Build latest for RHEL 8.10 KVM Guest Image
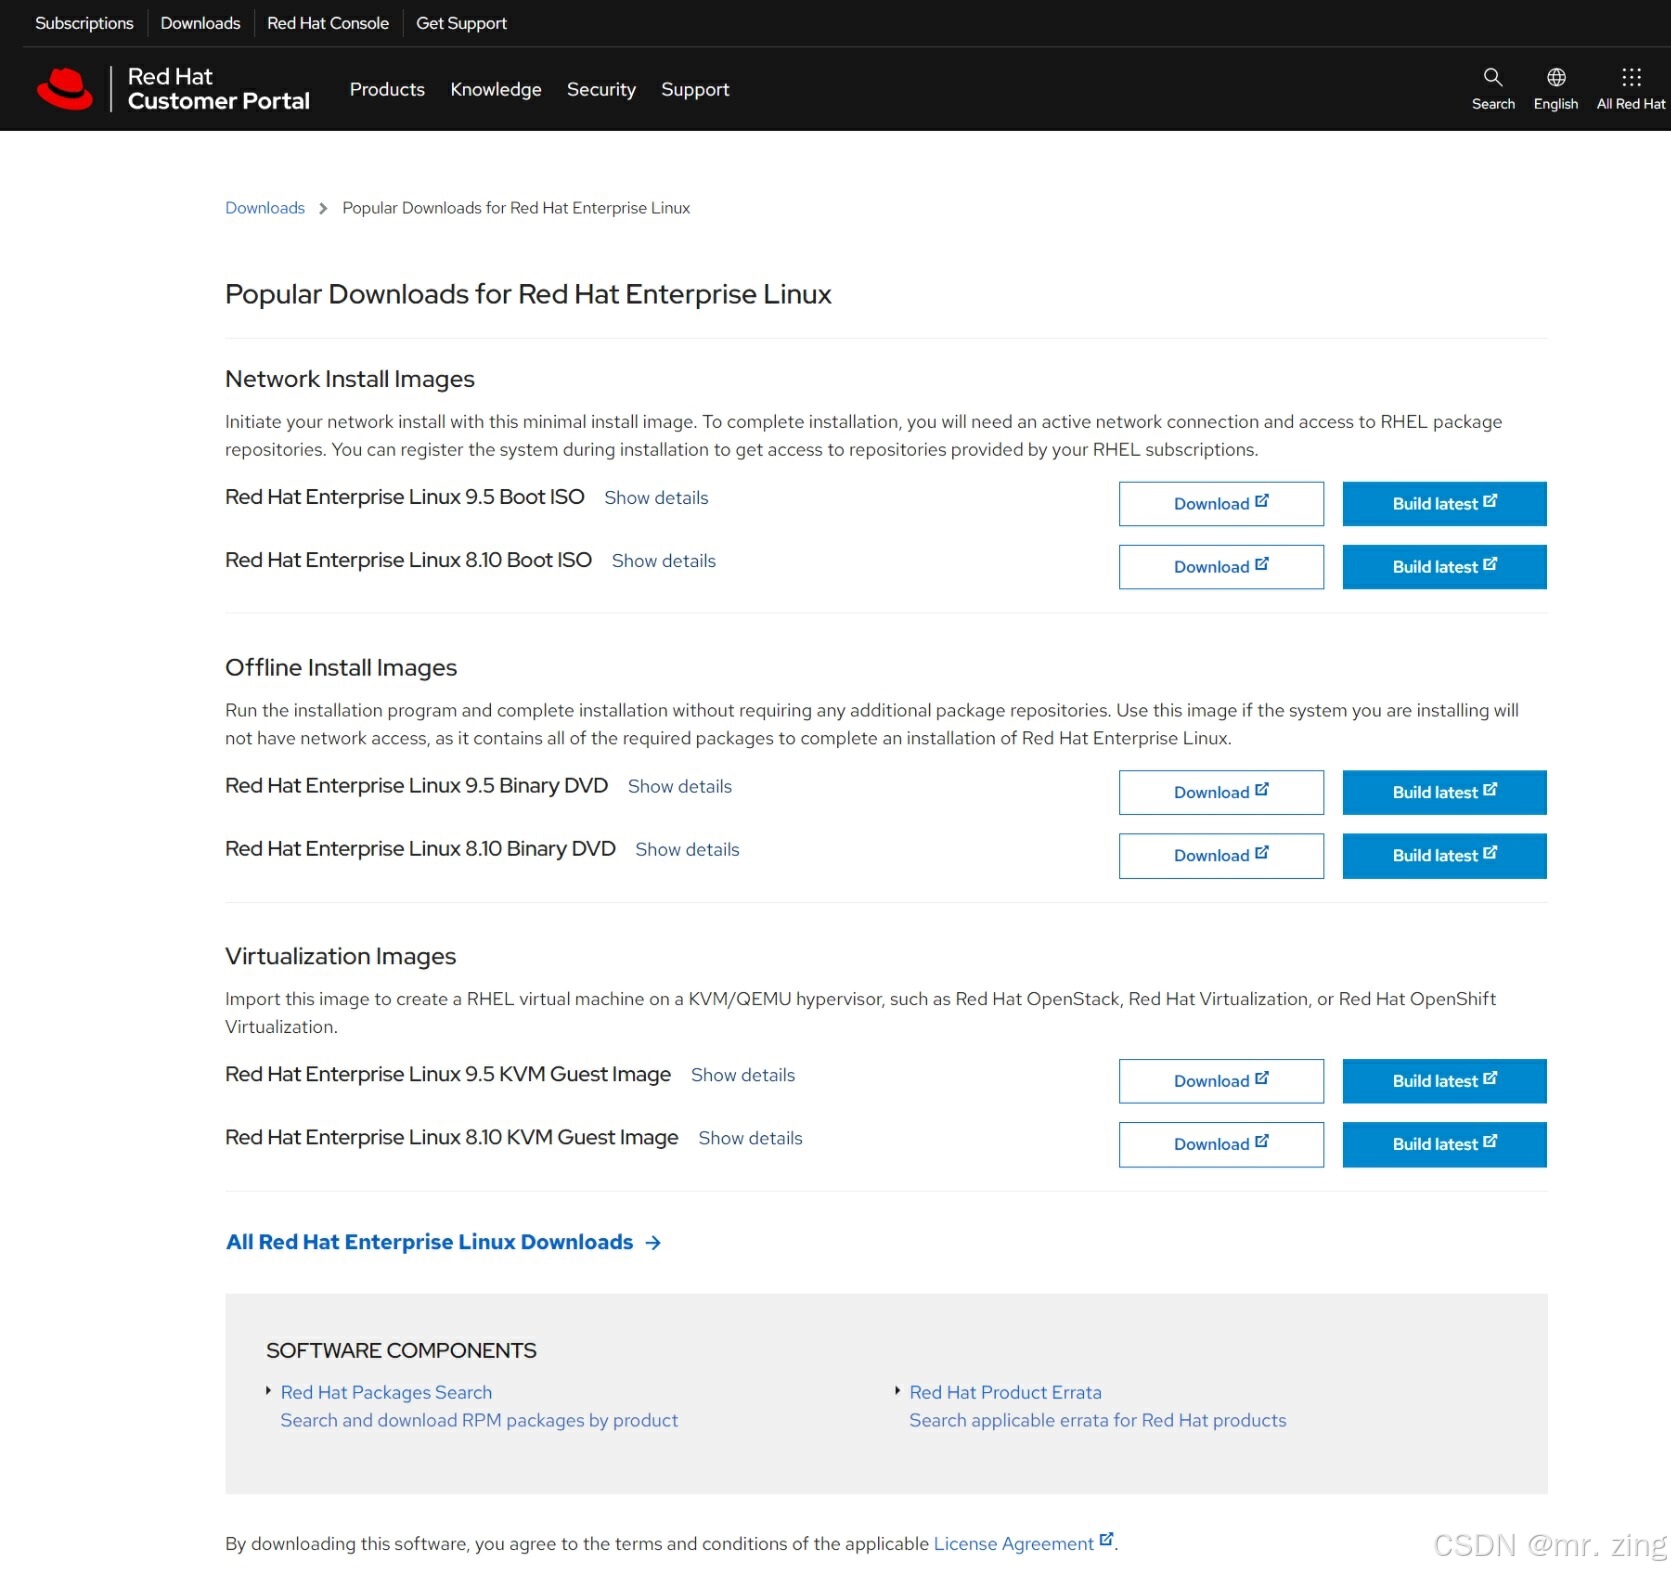1671x1575 pixels. pos(1444,1144)
